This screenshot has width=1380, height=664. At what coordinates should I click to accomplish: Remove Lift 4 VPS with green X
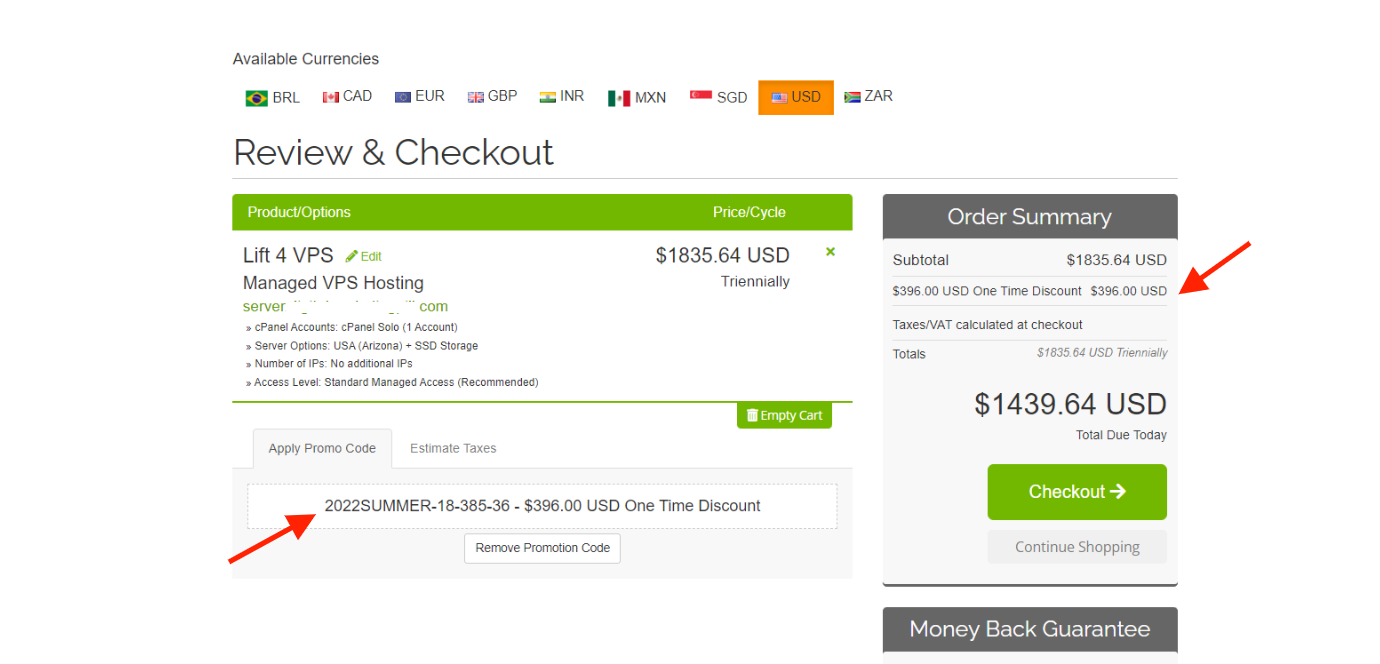830,252
